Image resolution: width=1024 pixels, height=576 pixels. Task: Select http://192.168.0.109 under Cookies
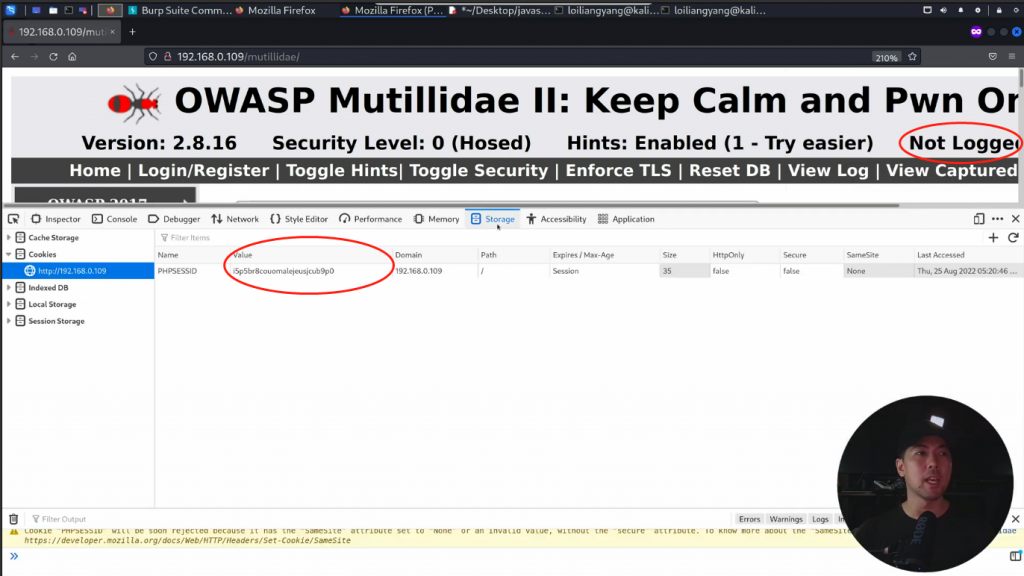click(78, 271)
